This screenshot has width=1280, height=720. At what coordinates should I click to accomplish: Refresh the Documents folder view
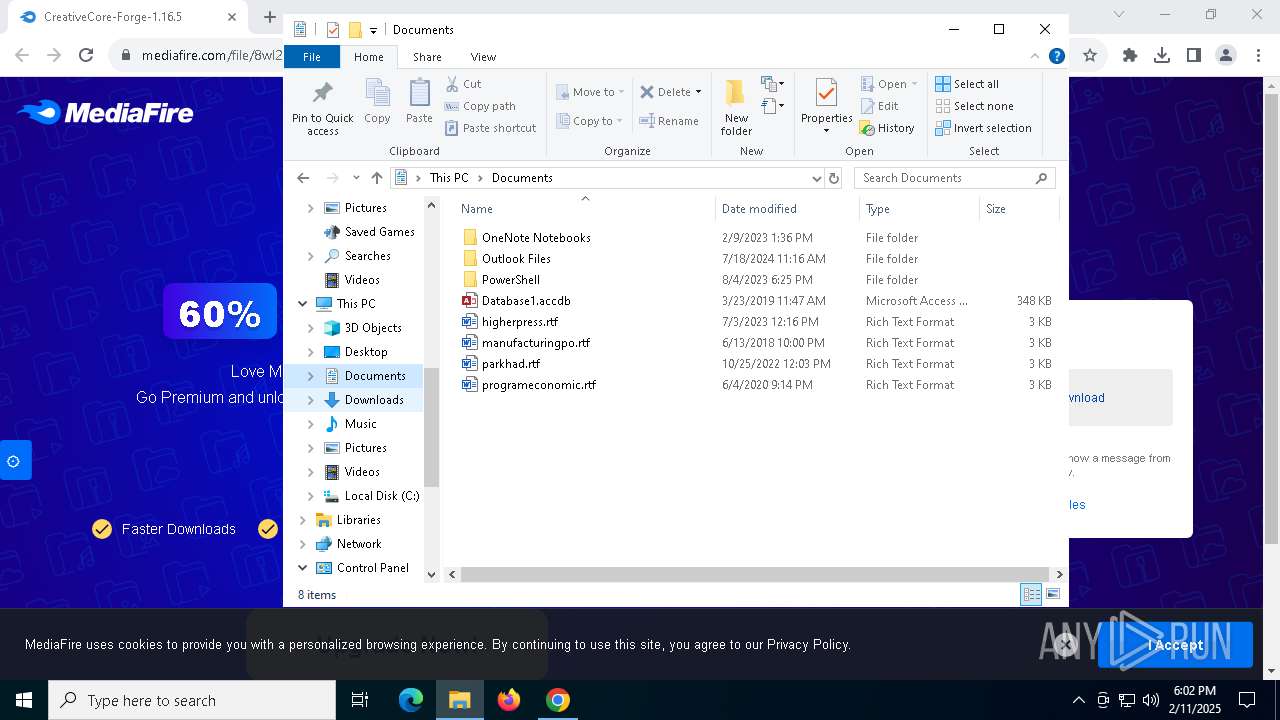click(x=834, y=178)
